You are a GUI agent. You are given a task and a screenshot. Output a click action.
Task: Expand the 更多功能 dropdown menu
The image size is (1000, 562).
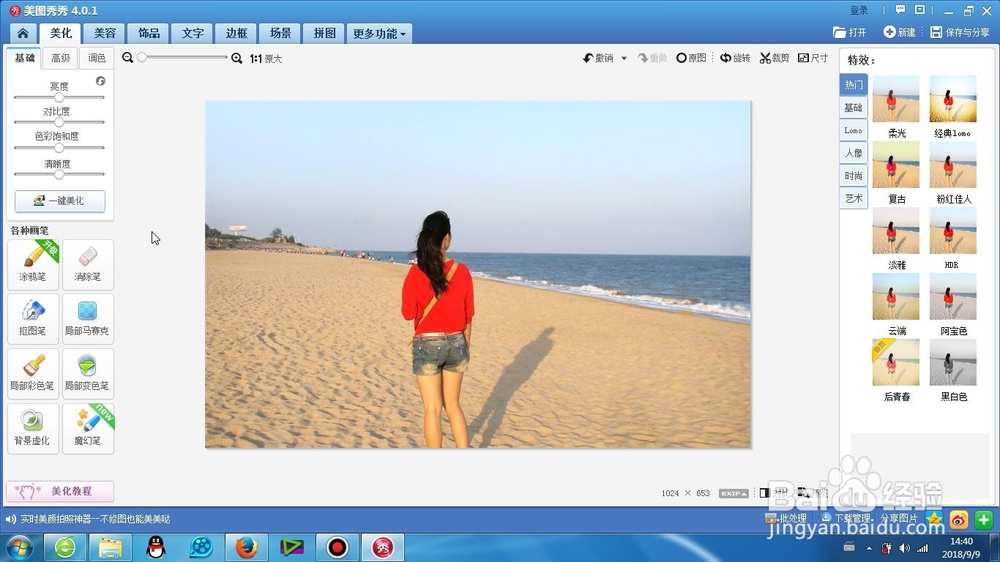tap(379, 34)
